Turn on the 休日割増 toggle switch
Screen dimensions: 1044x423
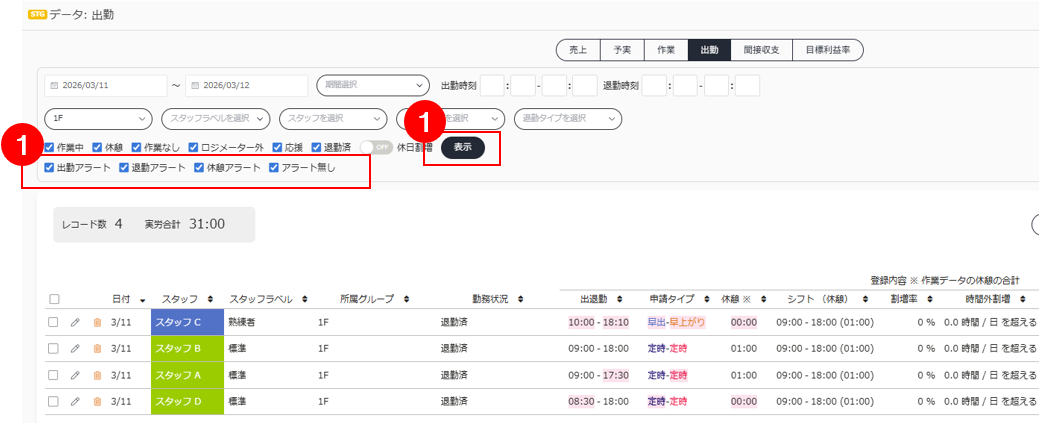click(x=376, y=147)
